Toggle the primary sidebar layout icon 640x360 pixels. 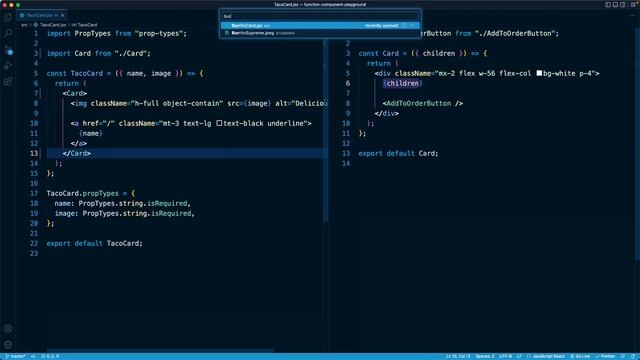pyautogui.click(x=608, y=5)
